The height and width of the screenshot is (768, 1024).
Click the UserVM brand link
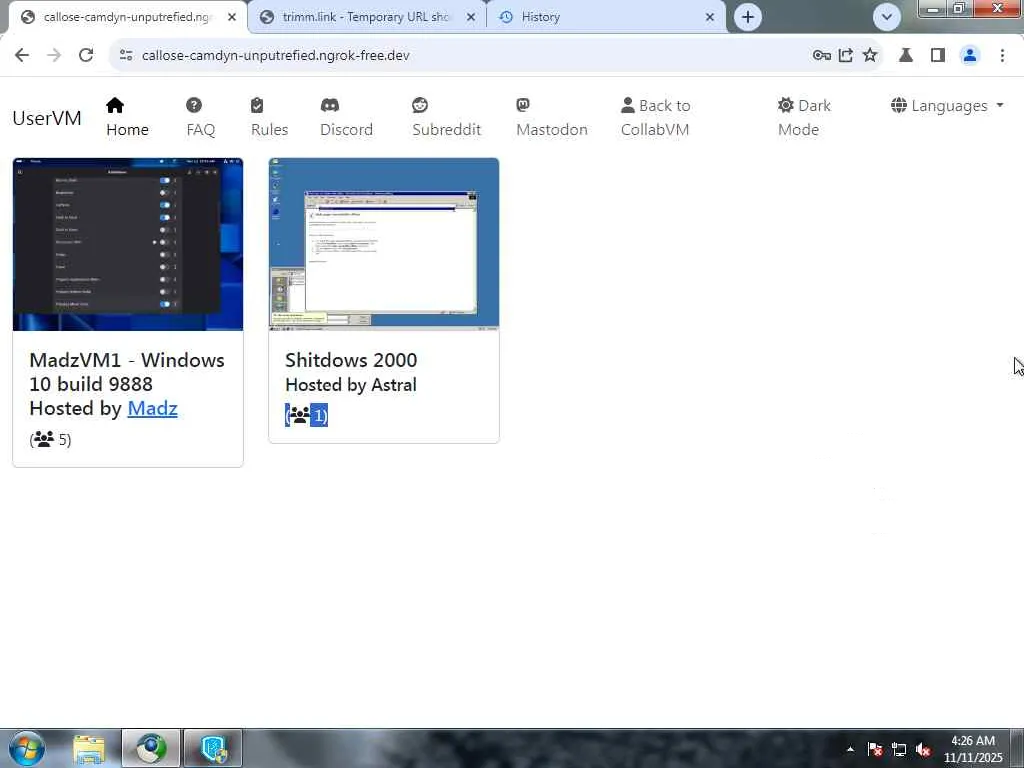coord(47,118)
